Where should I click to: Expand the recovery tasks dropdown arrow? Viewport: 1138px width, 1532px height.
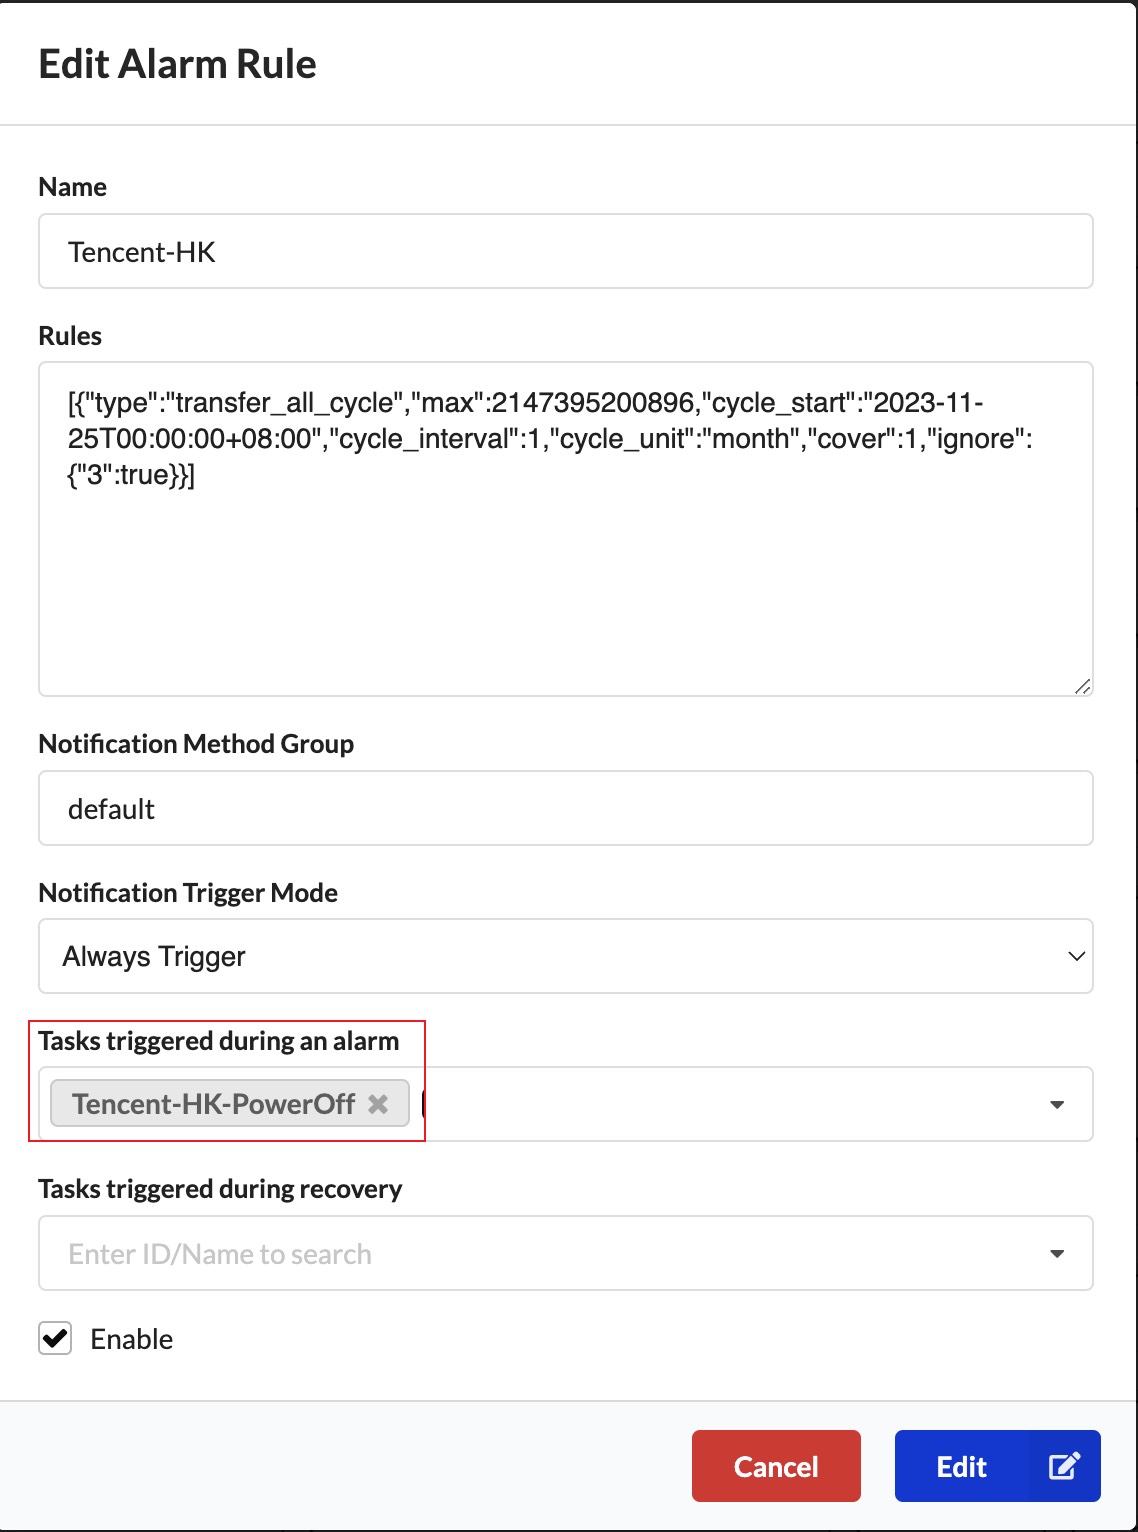[x=1057, y=1254]
